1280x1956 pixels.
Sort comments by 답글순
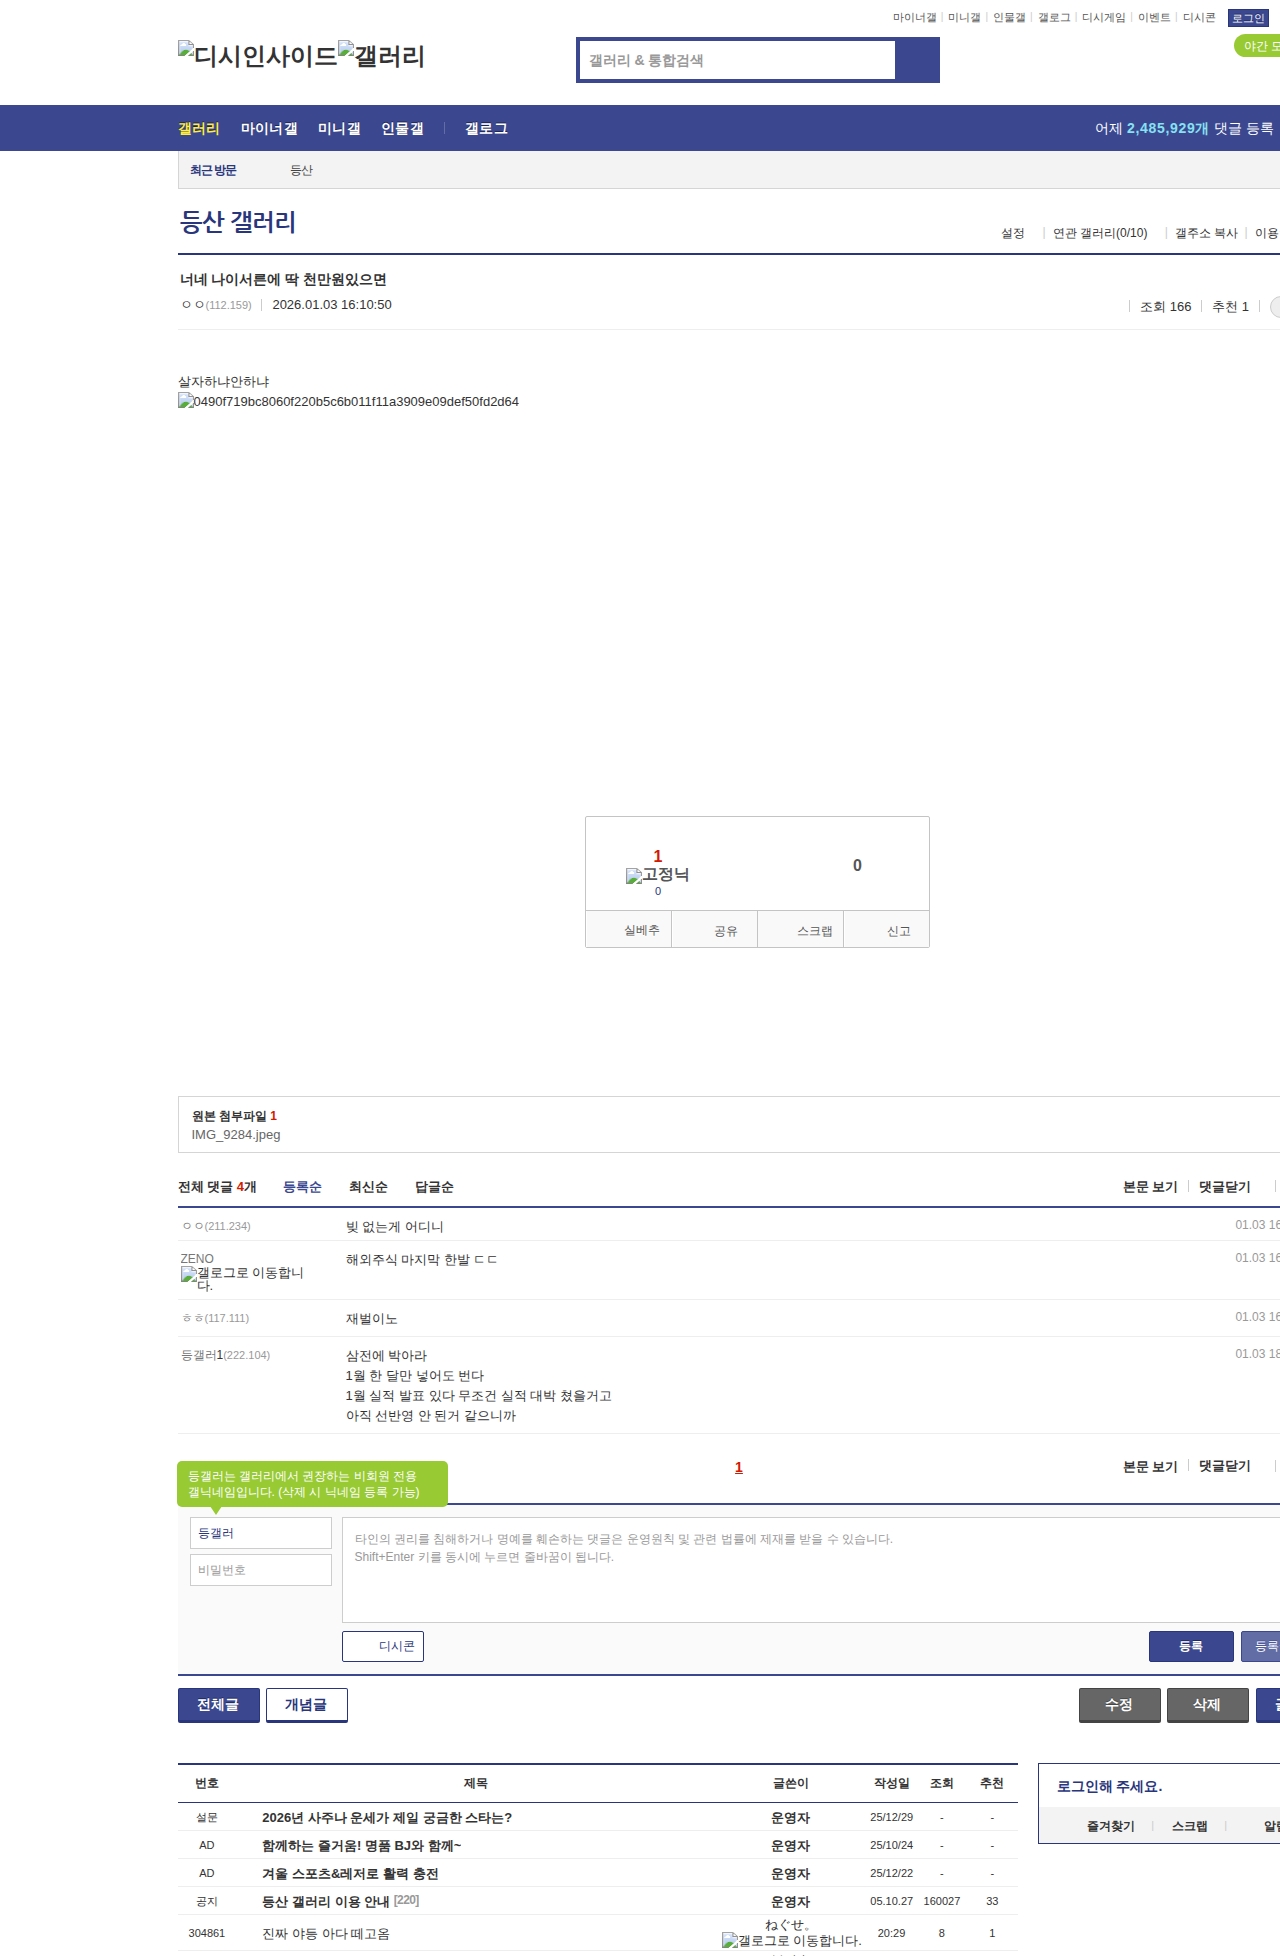[434, 1187]
